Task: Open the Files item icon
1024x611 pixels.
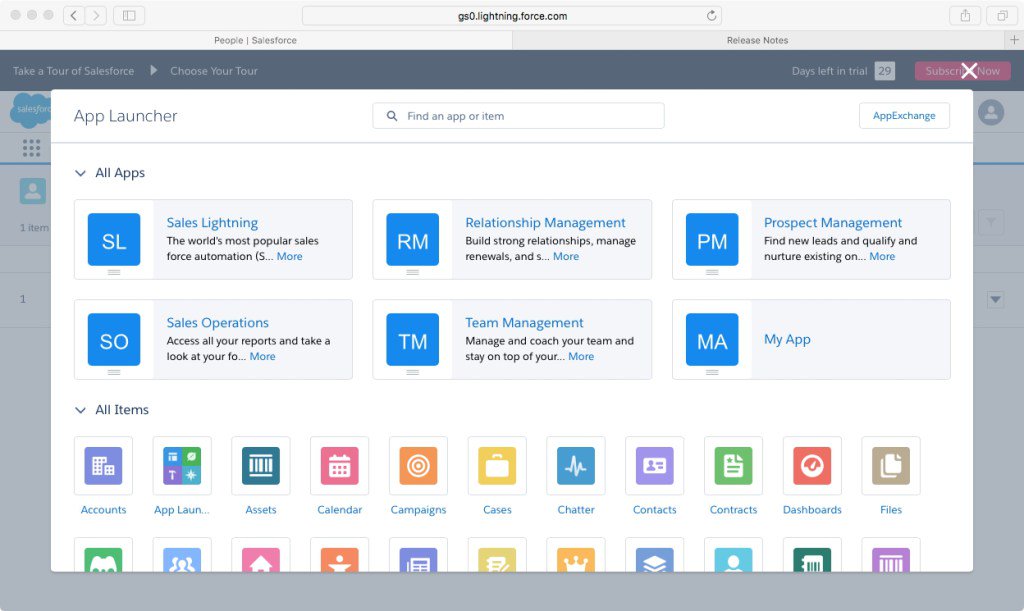Action: pyautogui.click(x=891, y=465)
